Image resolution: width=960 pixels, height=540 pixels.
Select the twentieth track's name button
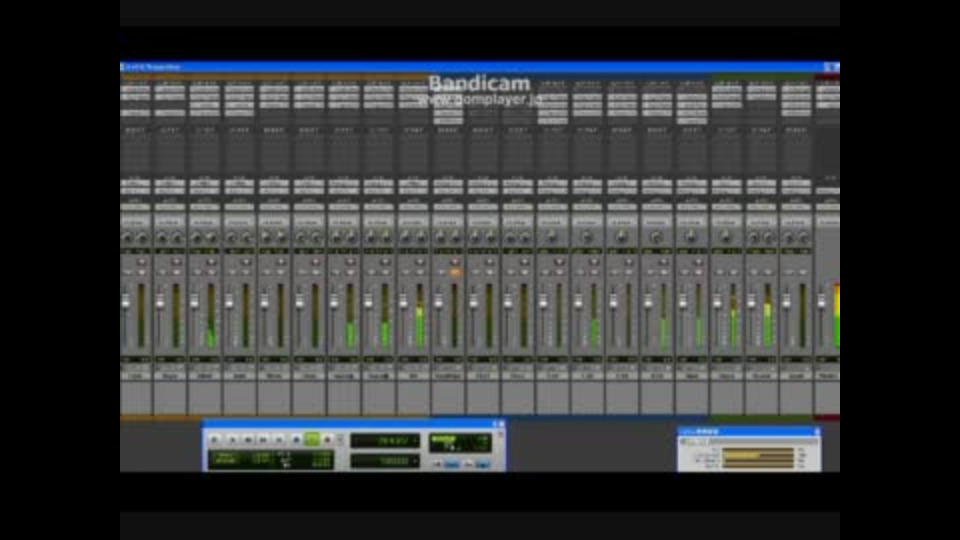796,375
